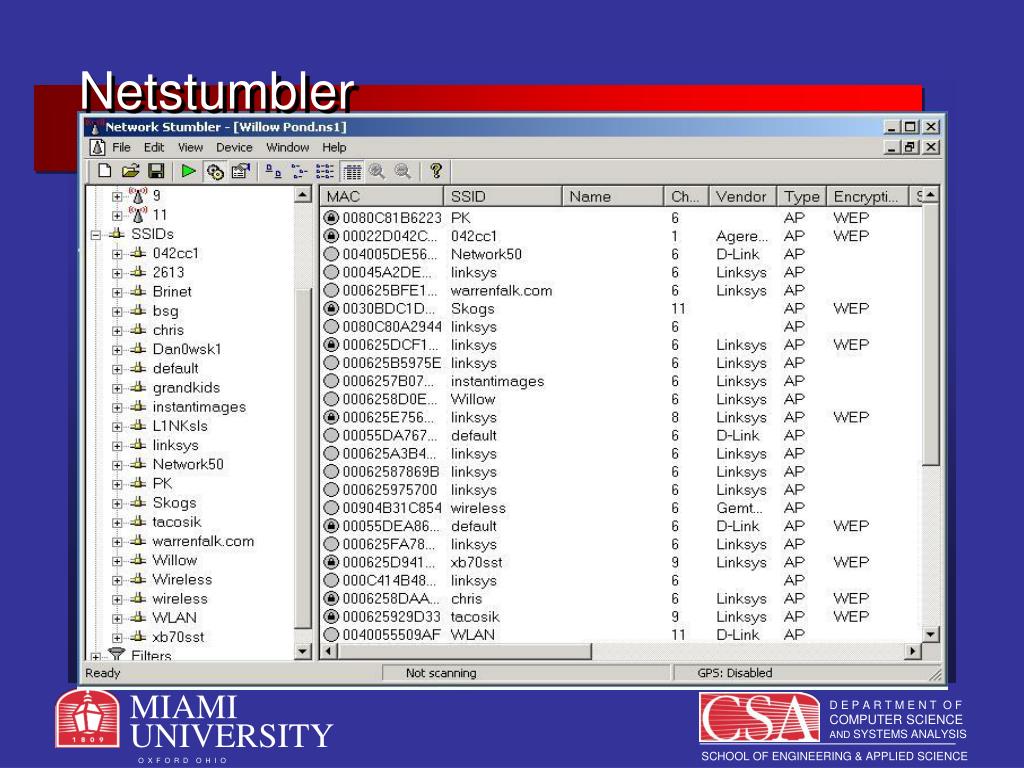
Task: Click tree pane scrollbar up arrow
Action: [302, 195]
